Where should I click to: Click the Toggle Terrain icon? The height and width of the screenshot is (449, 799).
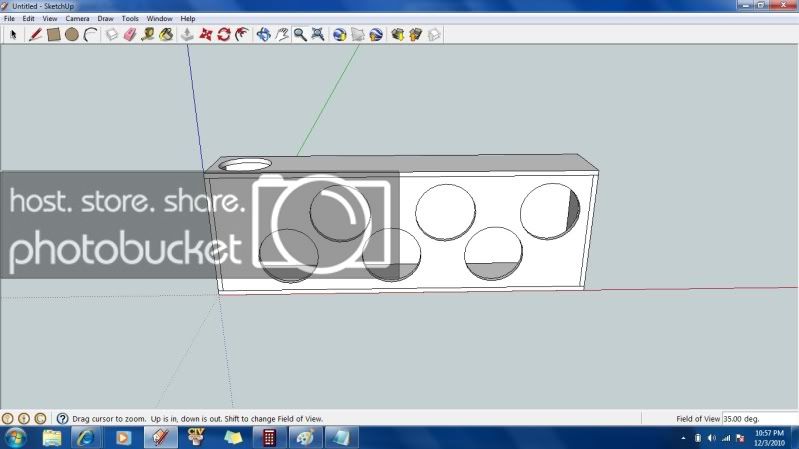click(358, 35)
